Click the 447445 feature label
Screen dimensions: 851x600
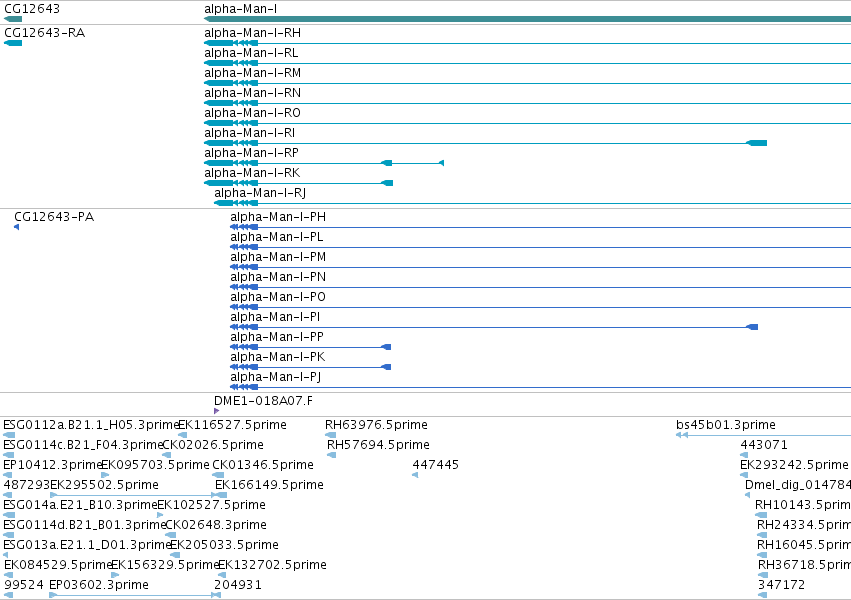(435, 465)
